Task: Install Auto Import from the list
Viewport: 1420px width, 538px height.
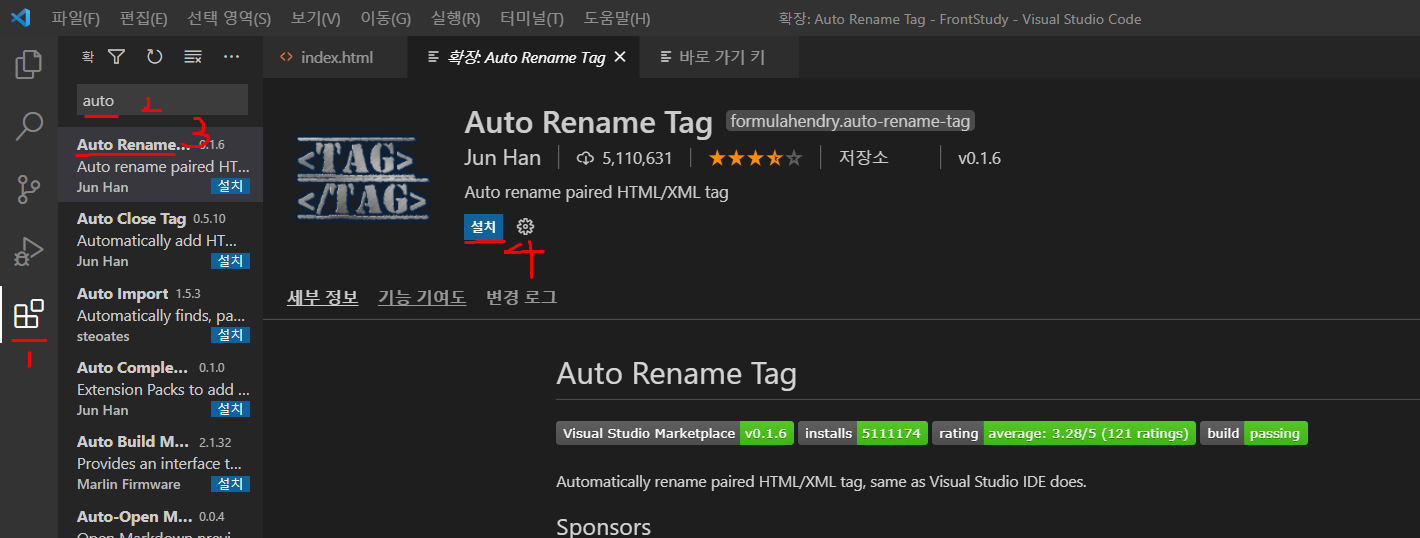Action: click(x=230, y=335)
